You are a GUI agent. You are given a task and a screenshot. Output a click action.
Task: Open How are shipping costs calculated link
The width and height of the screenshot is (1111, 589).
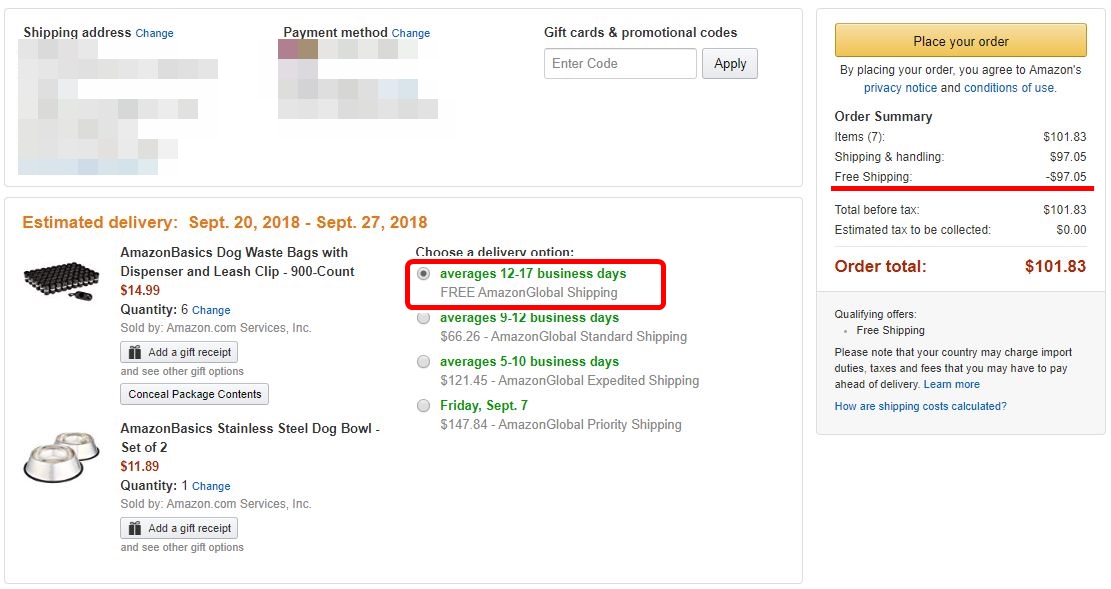(x=920, y=406)
